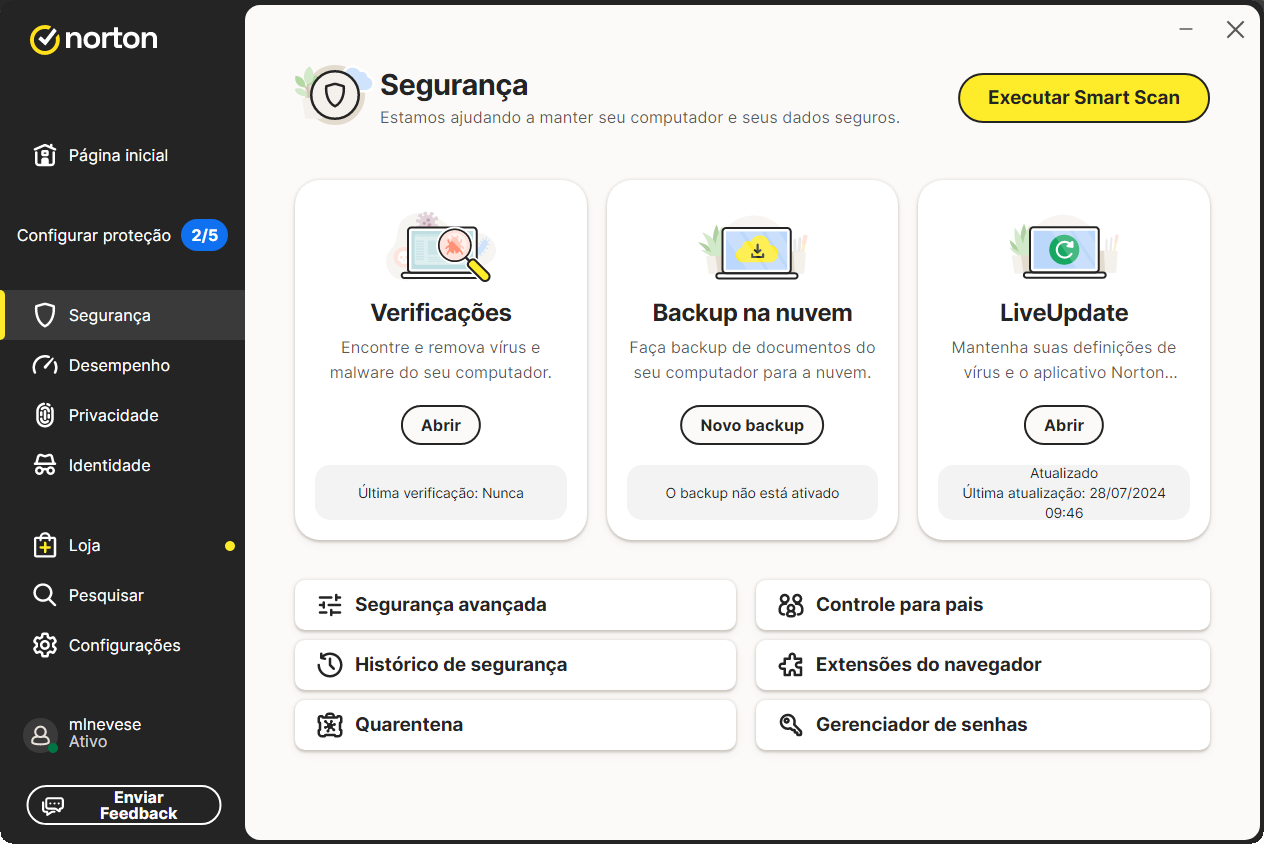Click the Configurações gear icon
The width and height of the screenshot is (1264, 844).
44,645
